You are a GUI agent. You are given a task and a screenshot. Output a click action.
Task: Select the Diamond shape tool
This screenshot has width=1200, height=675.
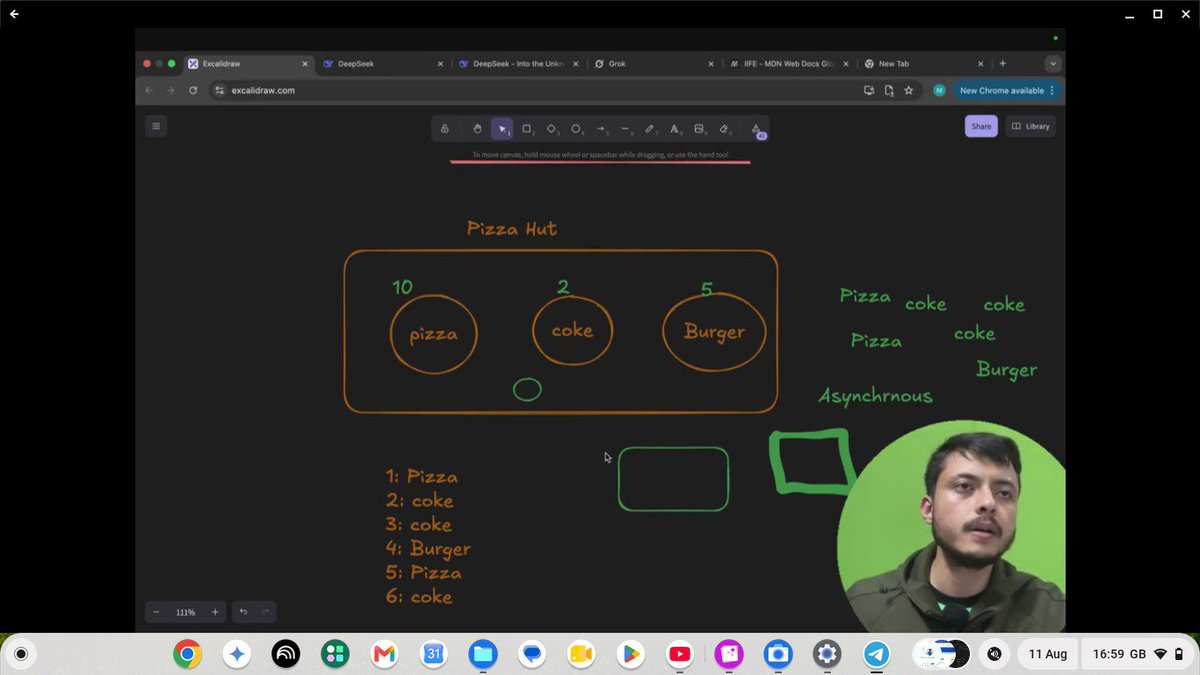click(551, 128)
